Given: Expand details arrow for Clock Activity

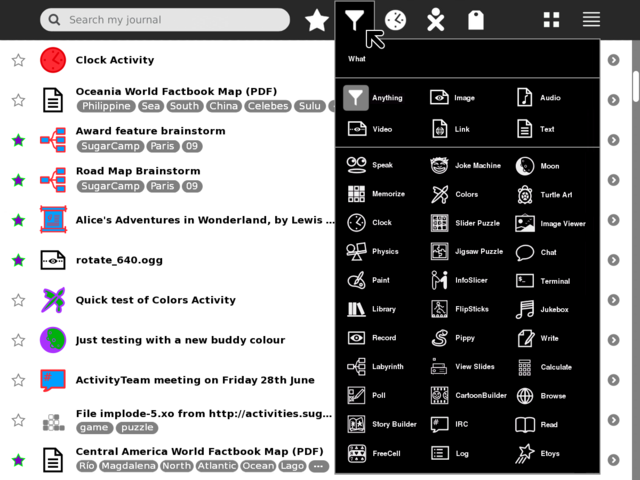Looking at the screenshot, I should [613, 60].
